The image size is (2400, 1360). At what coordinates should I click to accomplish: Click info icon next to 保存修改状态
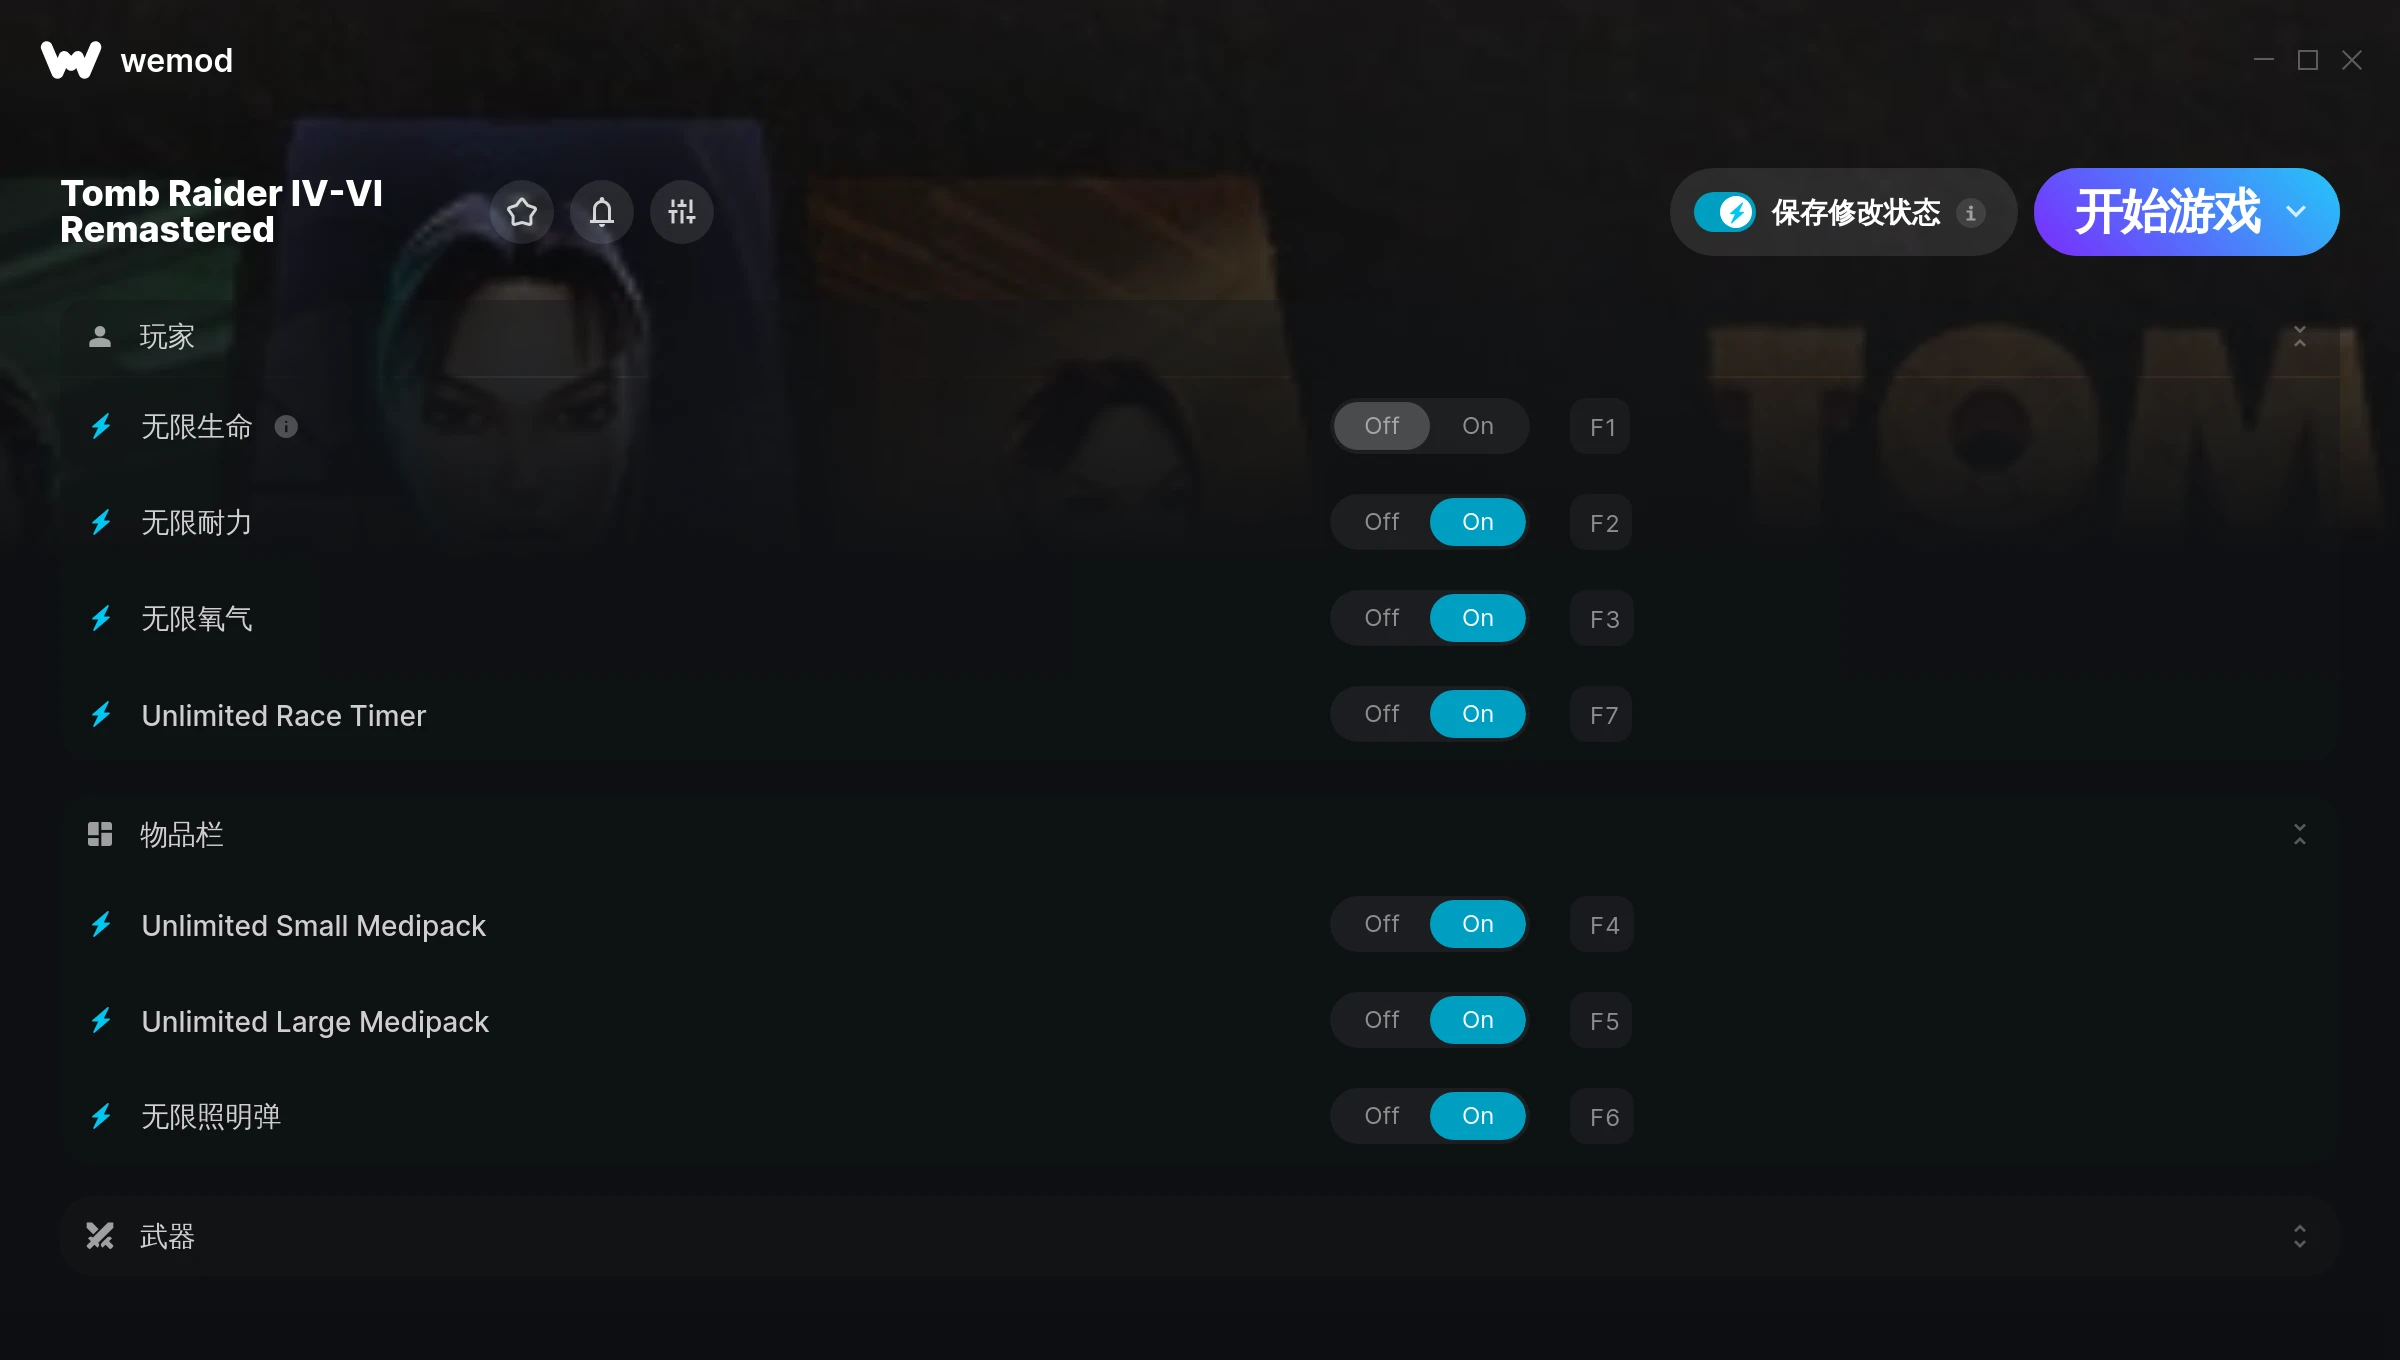coord(1971,213)
